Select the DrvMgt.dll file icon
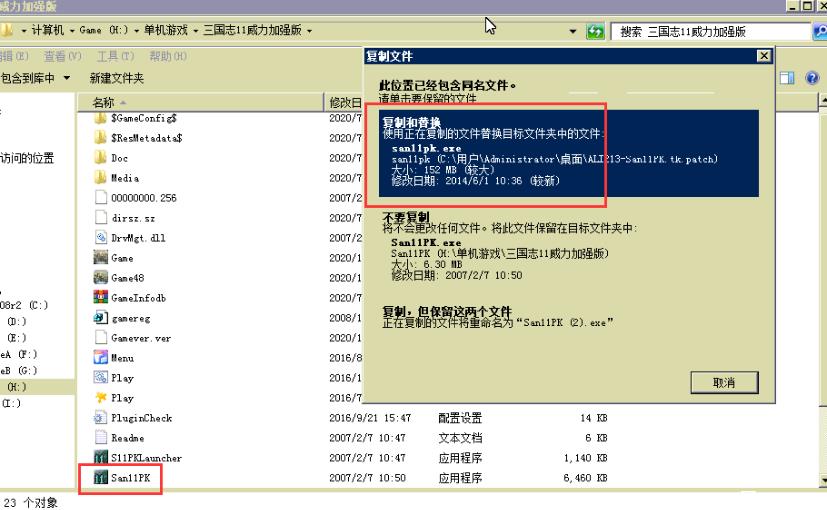This screenshot has width=827, height=510. 100,237
